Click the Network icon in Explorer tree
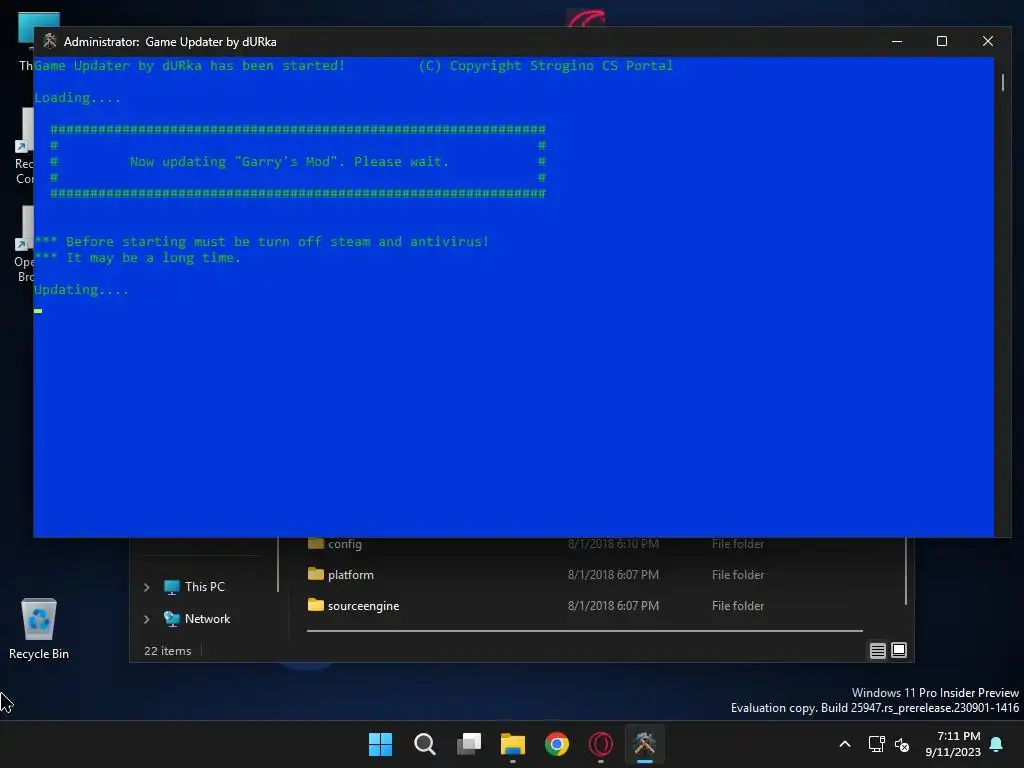Screen dimensions: 1024x768 172,618
